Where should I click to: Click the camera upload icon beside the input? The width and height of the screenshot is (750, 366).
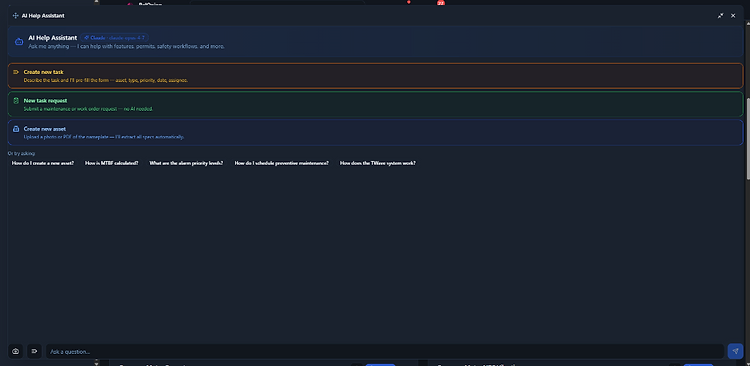coord(15,351)
